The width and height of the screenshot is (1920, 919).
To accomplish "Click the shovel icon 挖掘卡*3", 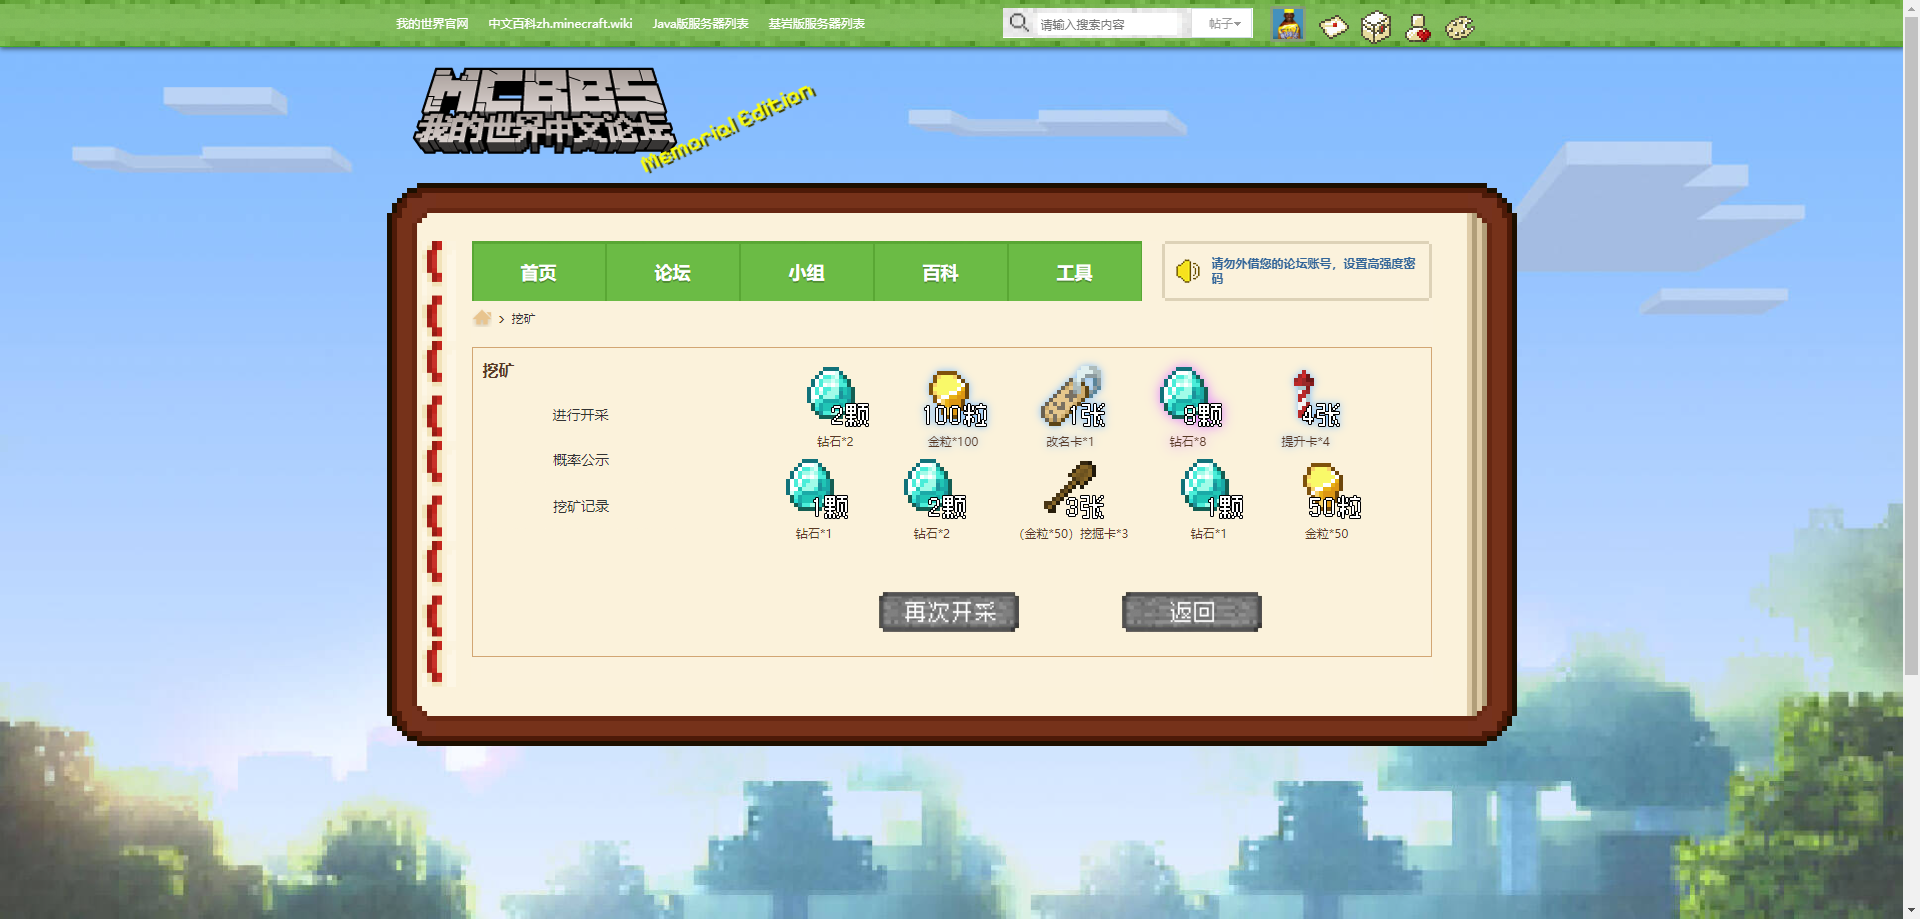I will [1072, 489].
